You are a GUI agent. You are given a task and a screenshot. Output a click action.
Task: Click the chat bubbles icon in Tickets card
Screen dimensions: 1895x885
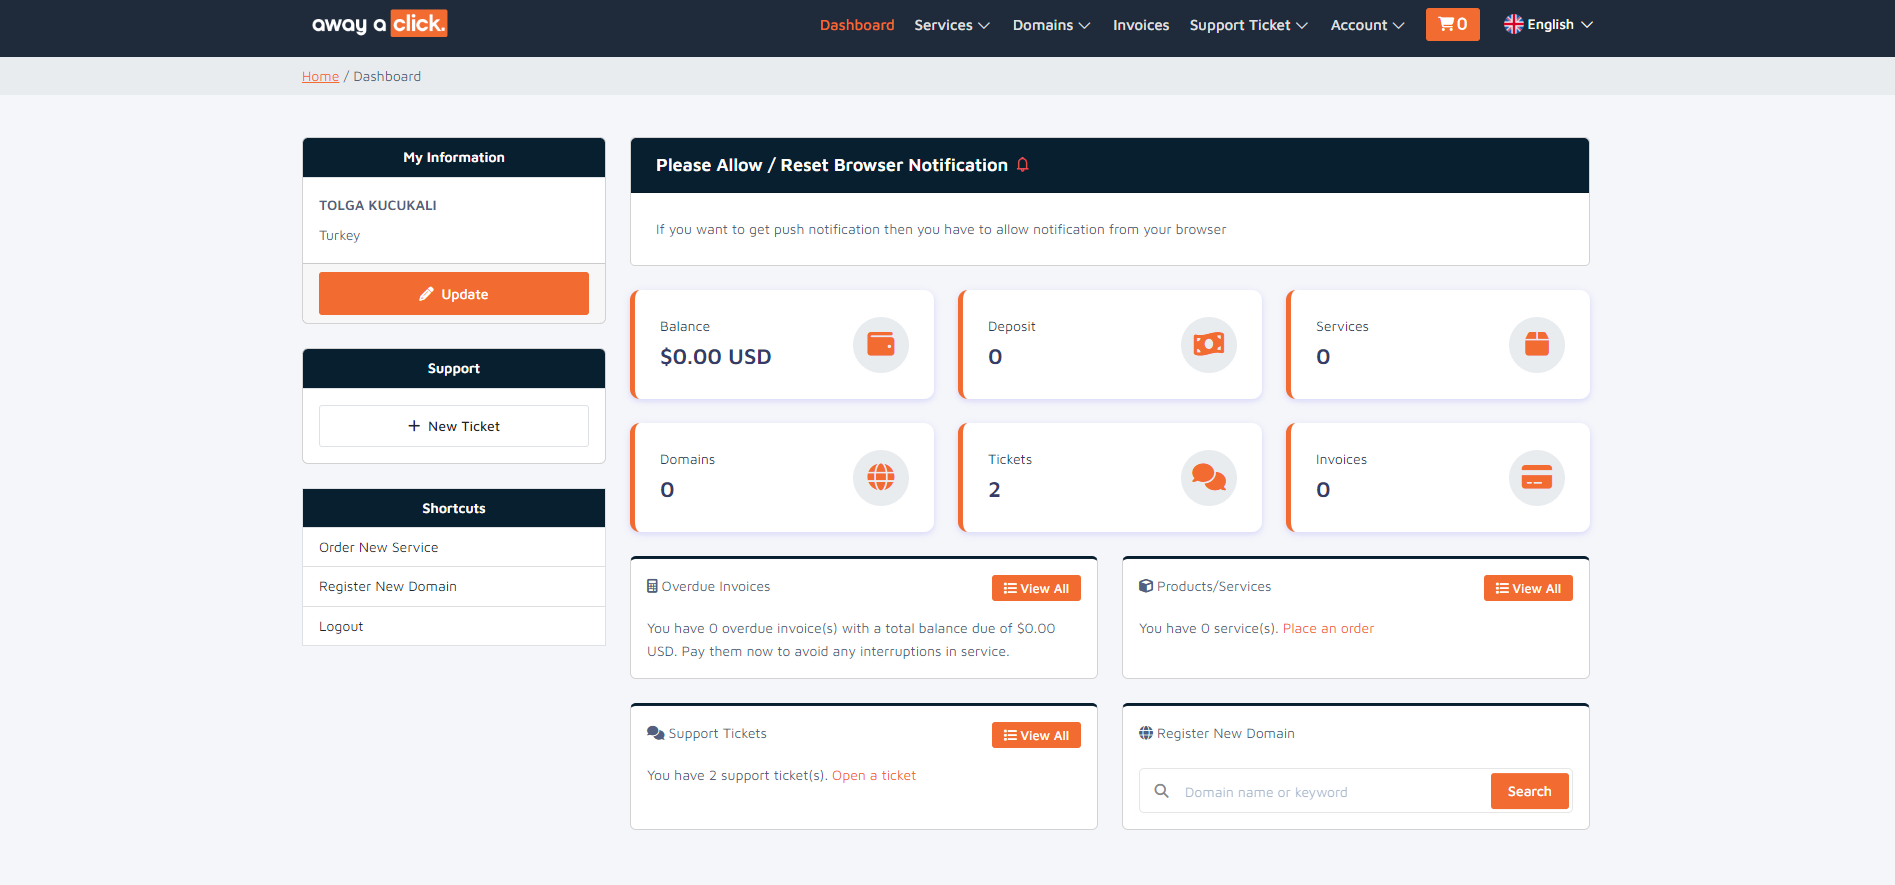(x=1208, y=478)
